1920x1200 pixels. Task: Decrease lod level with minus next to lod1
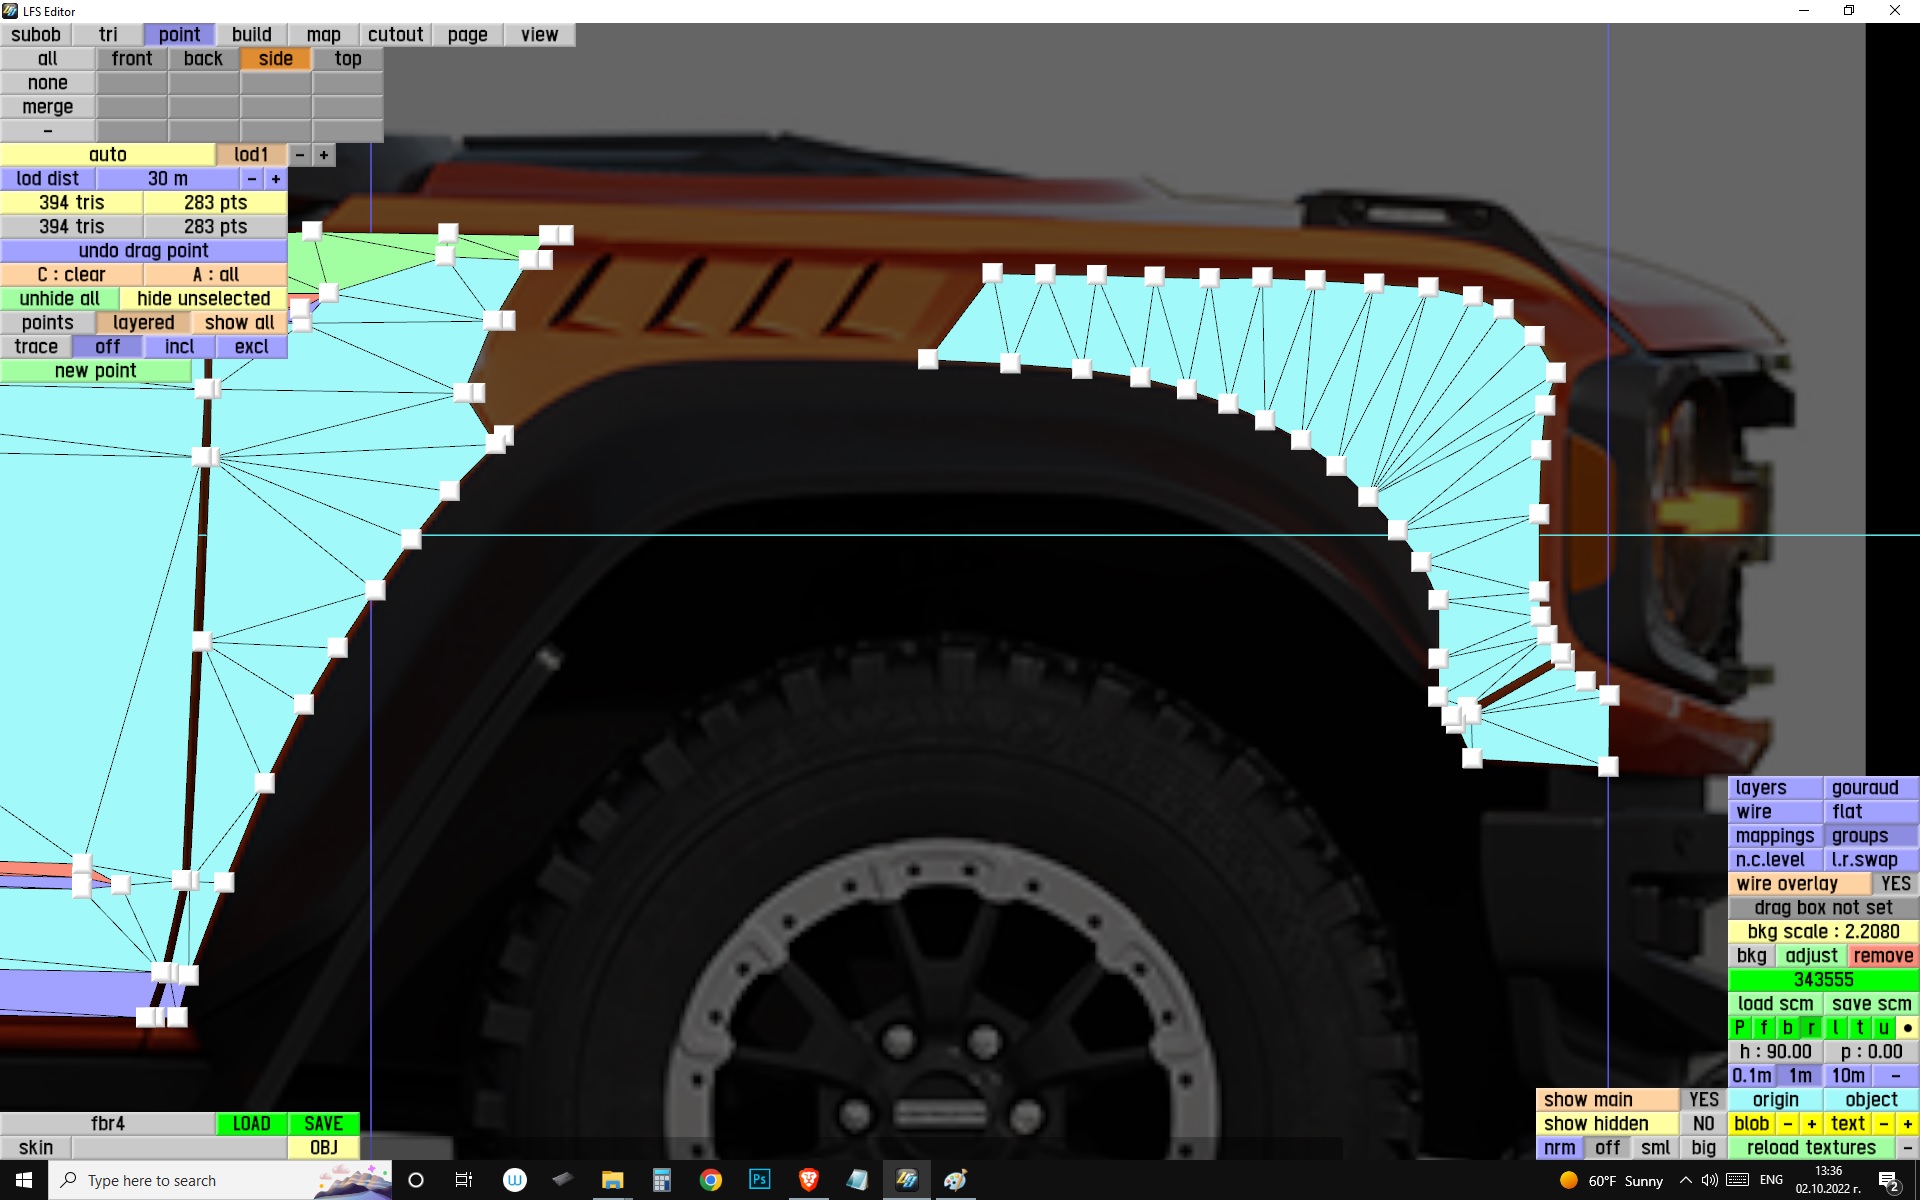(299, 155)
